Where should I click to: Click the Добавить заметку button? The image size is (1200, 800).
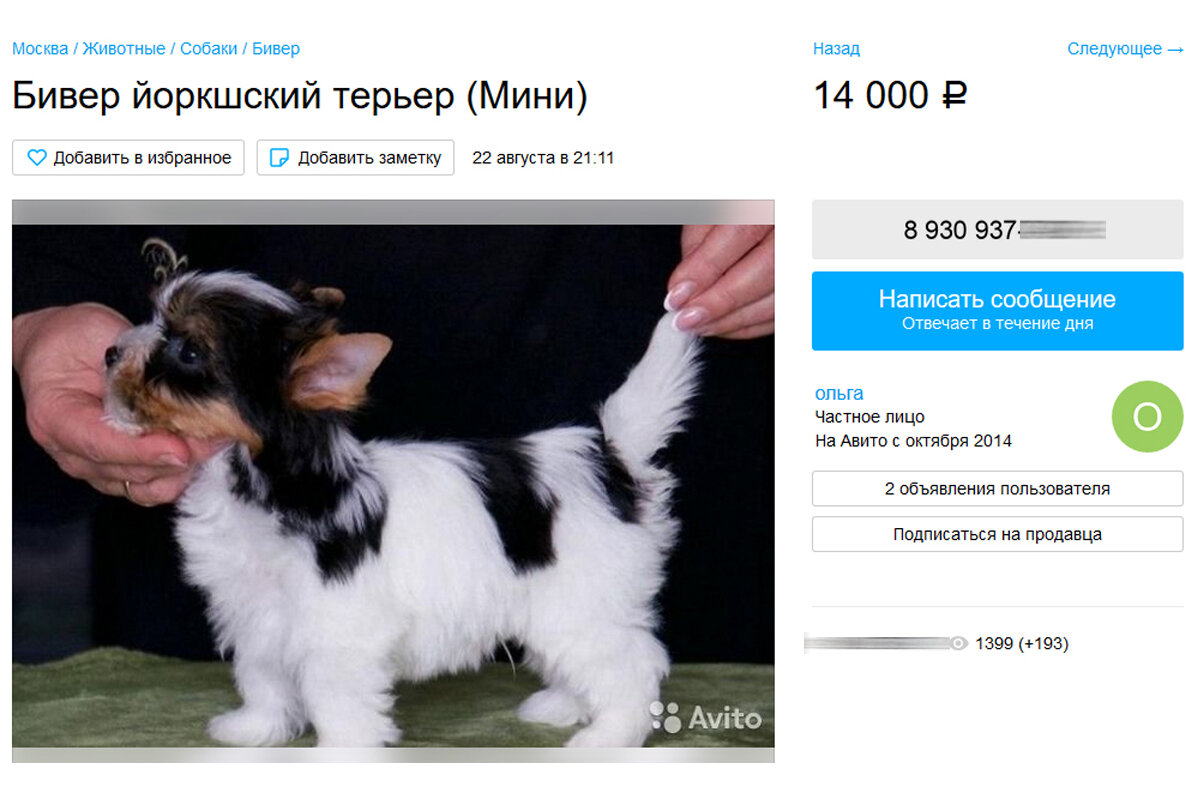[x=355, y=158]
